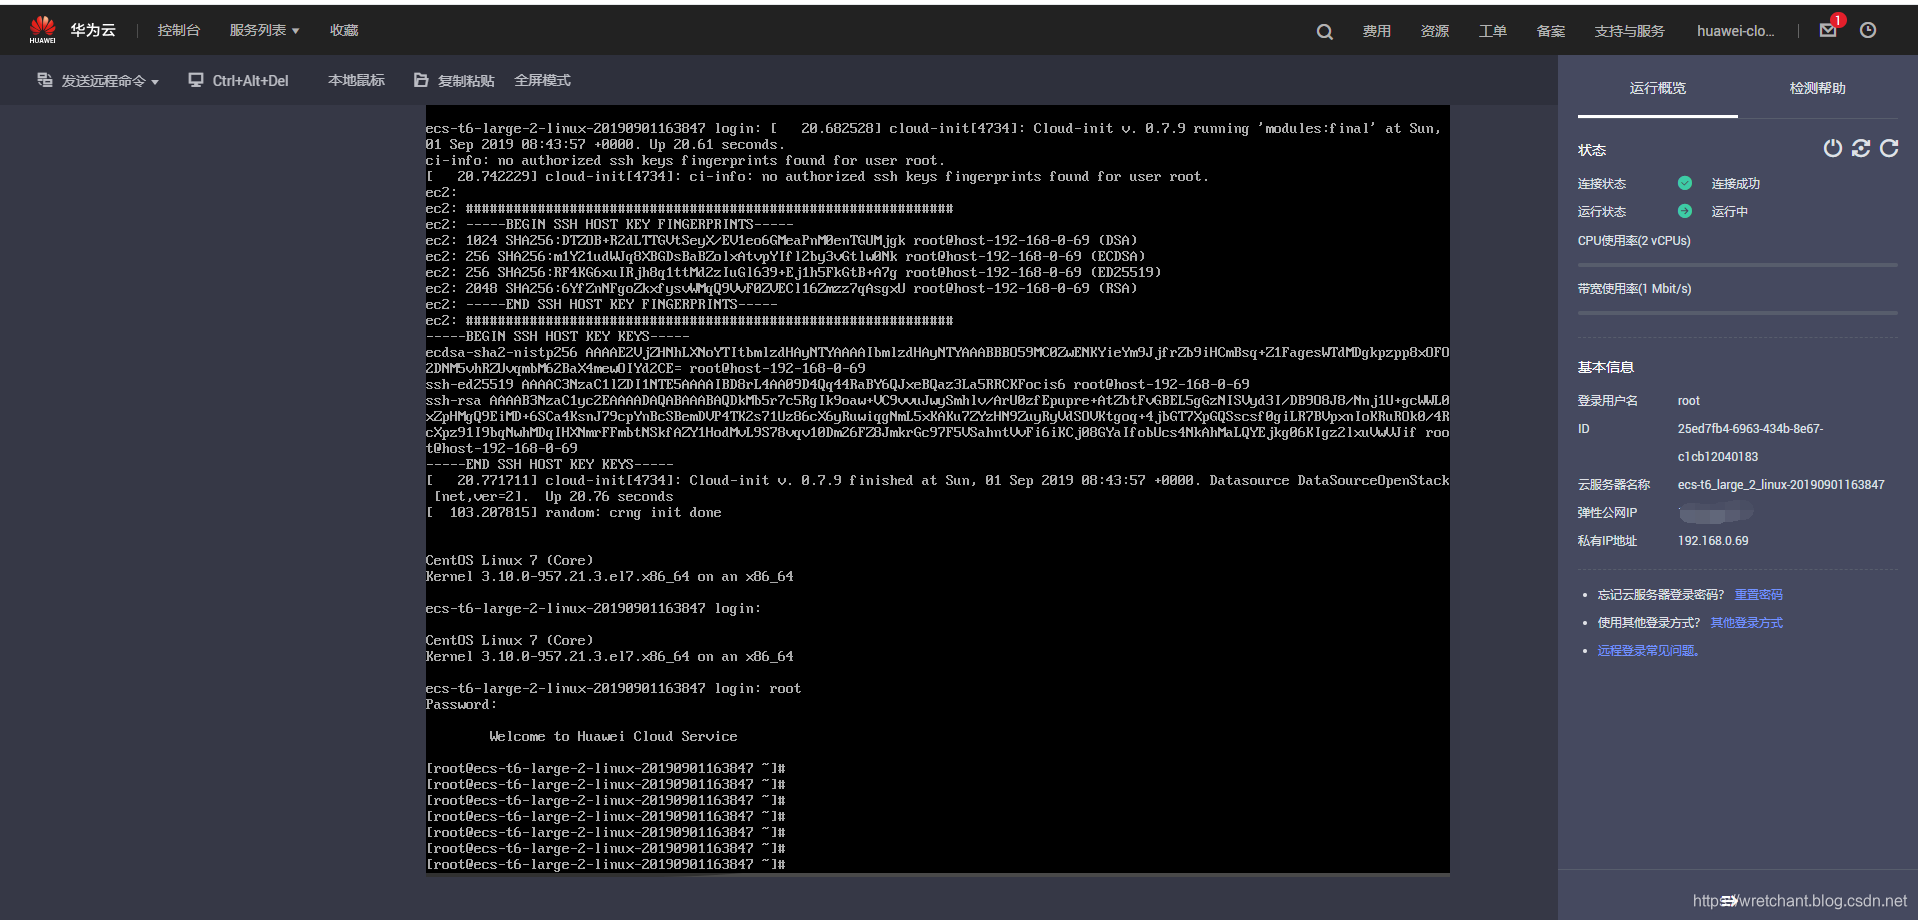The image size is (1918, 920).
Task: Click the clipboard icon beside 复制粘贴
Action: (421, 80)
